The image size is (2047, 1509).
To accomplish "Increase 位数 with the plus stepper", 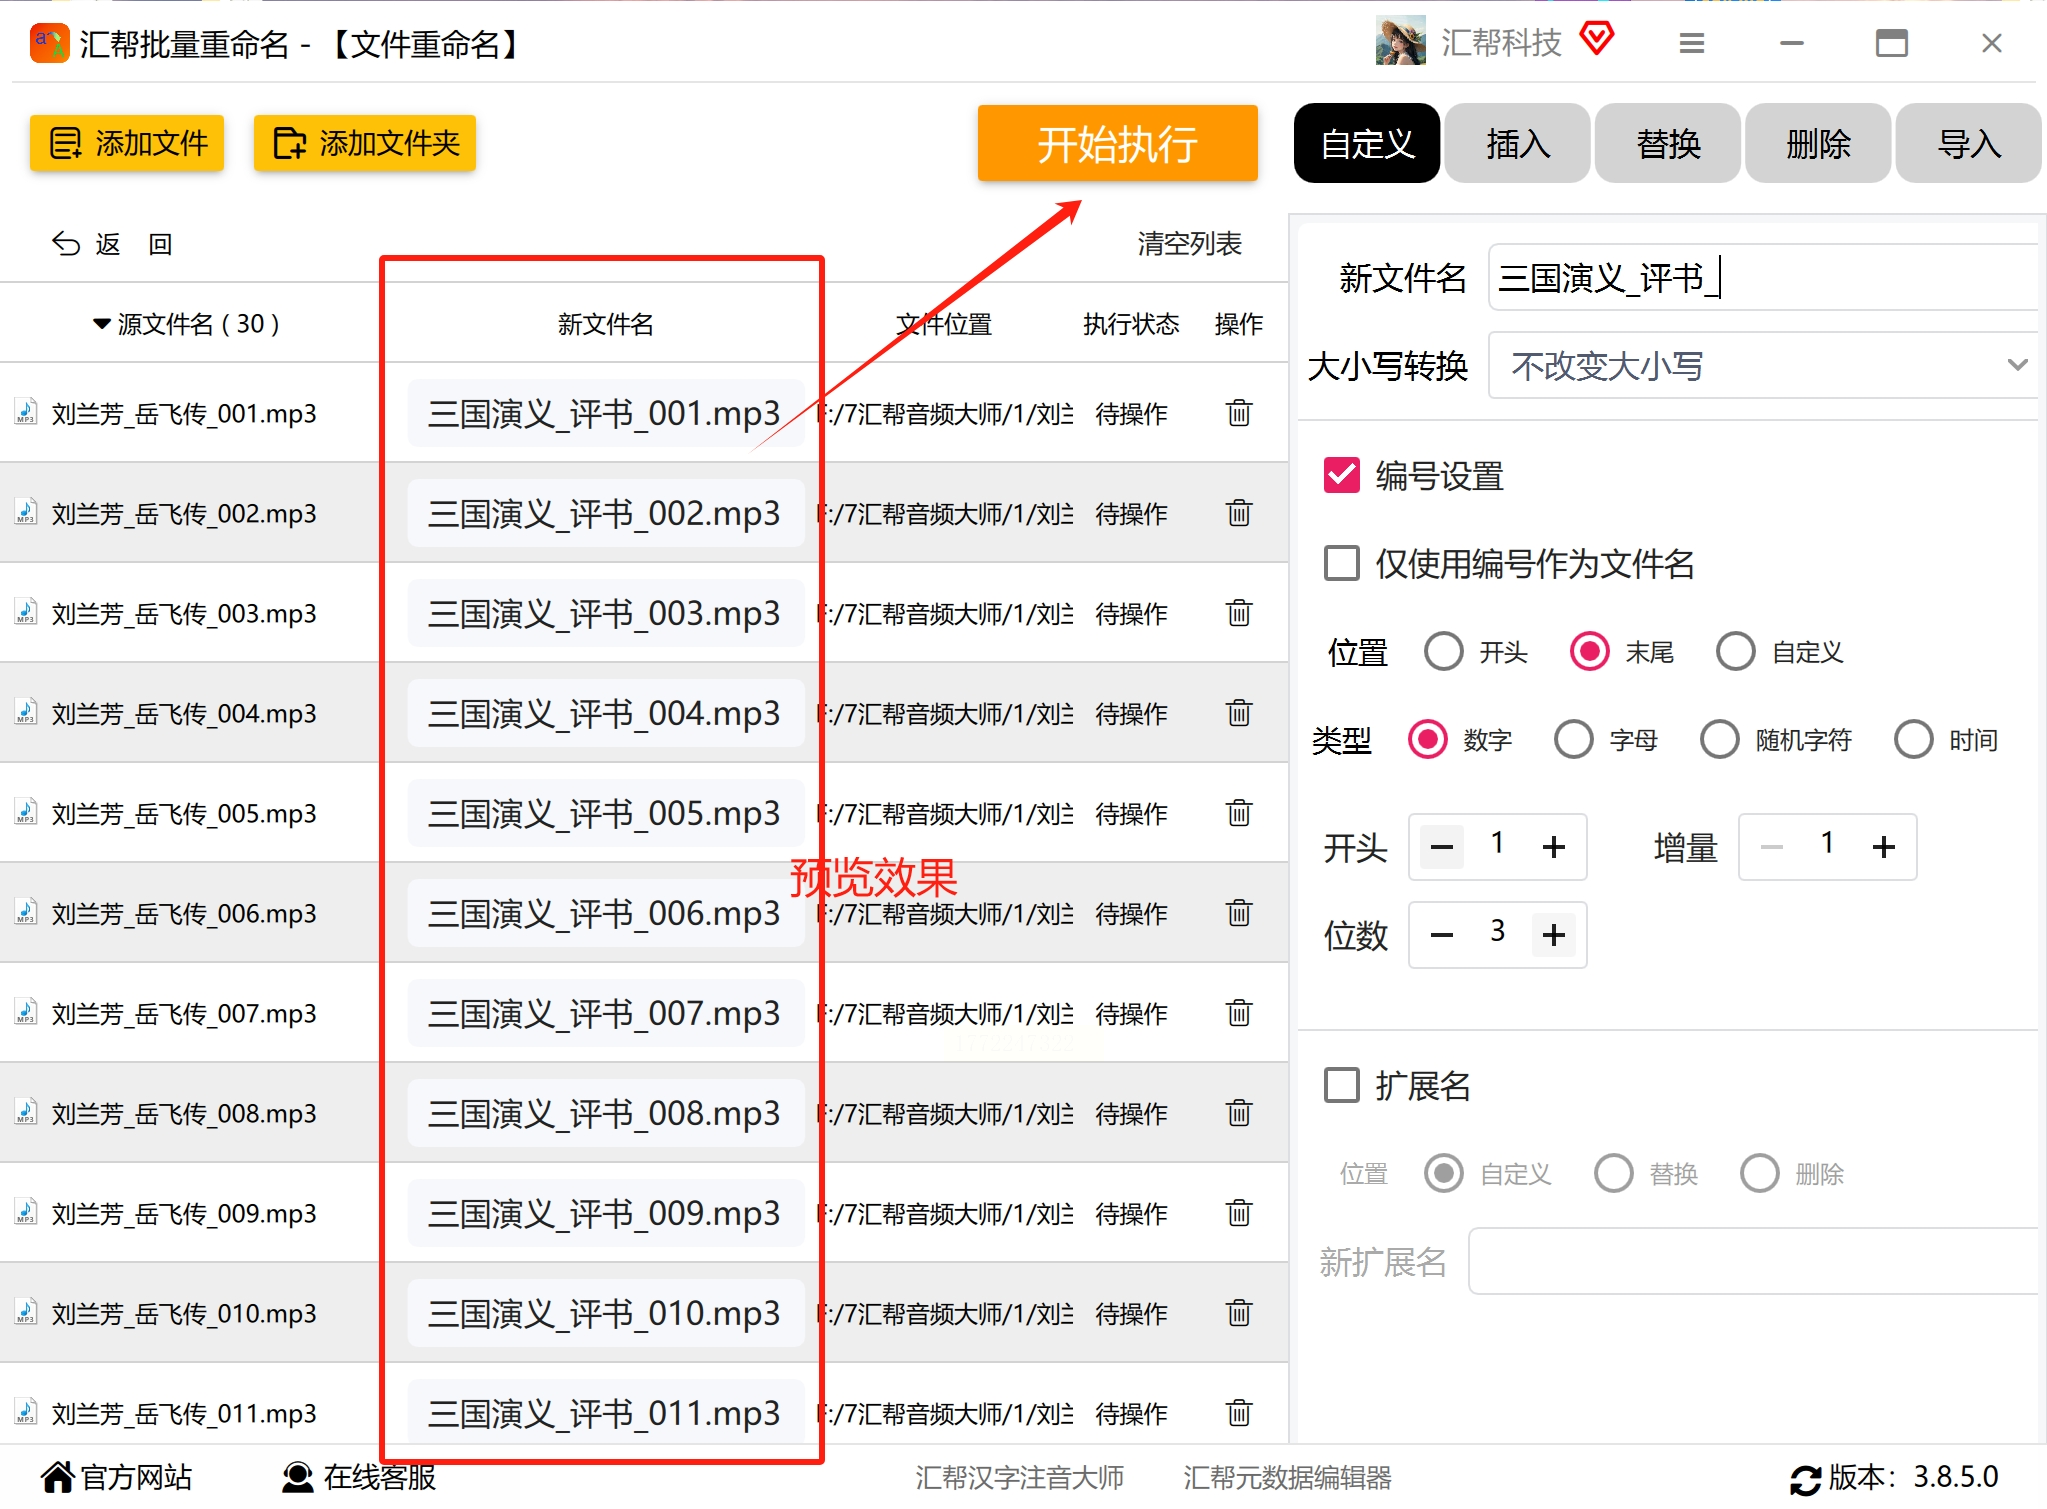I will [x=1553, y=935].
